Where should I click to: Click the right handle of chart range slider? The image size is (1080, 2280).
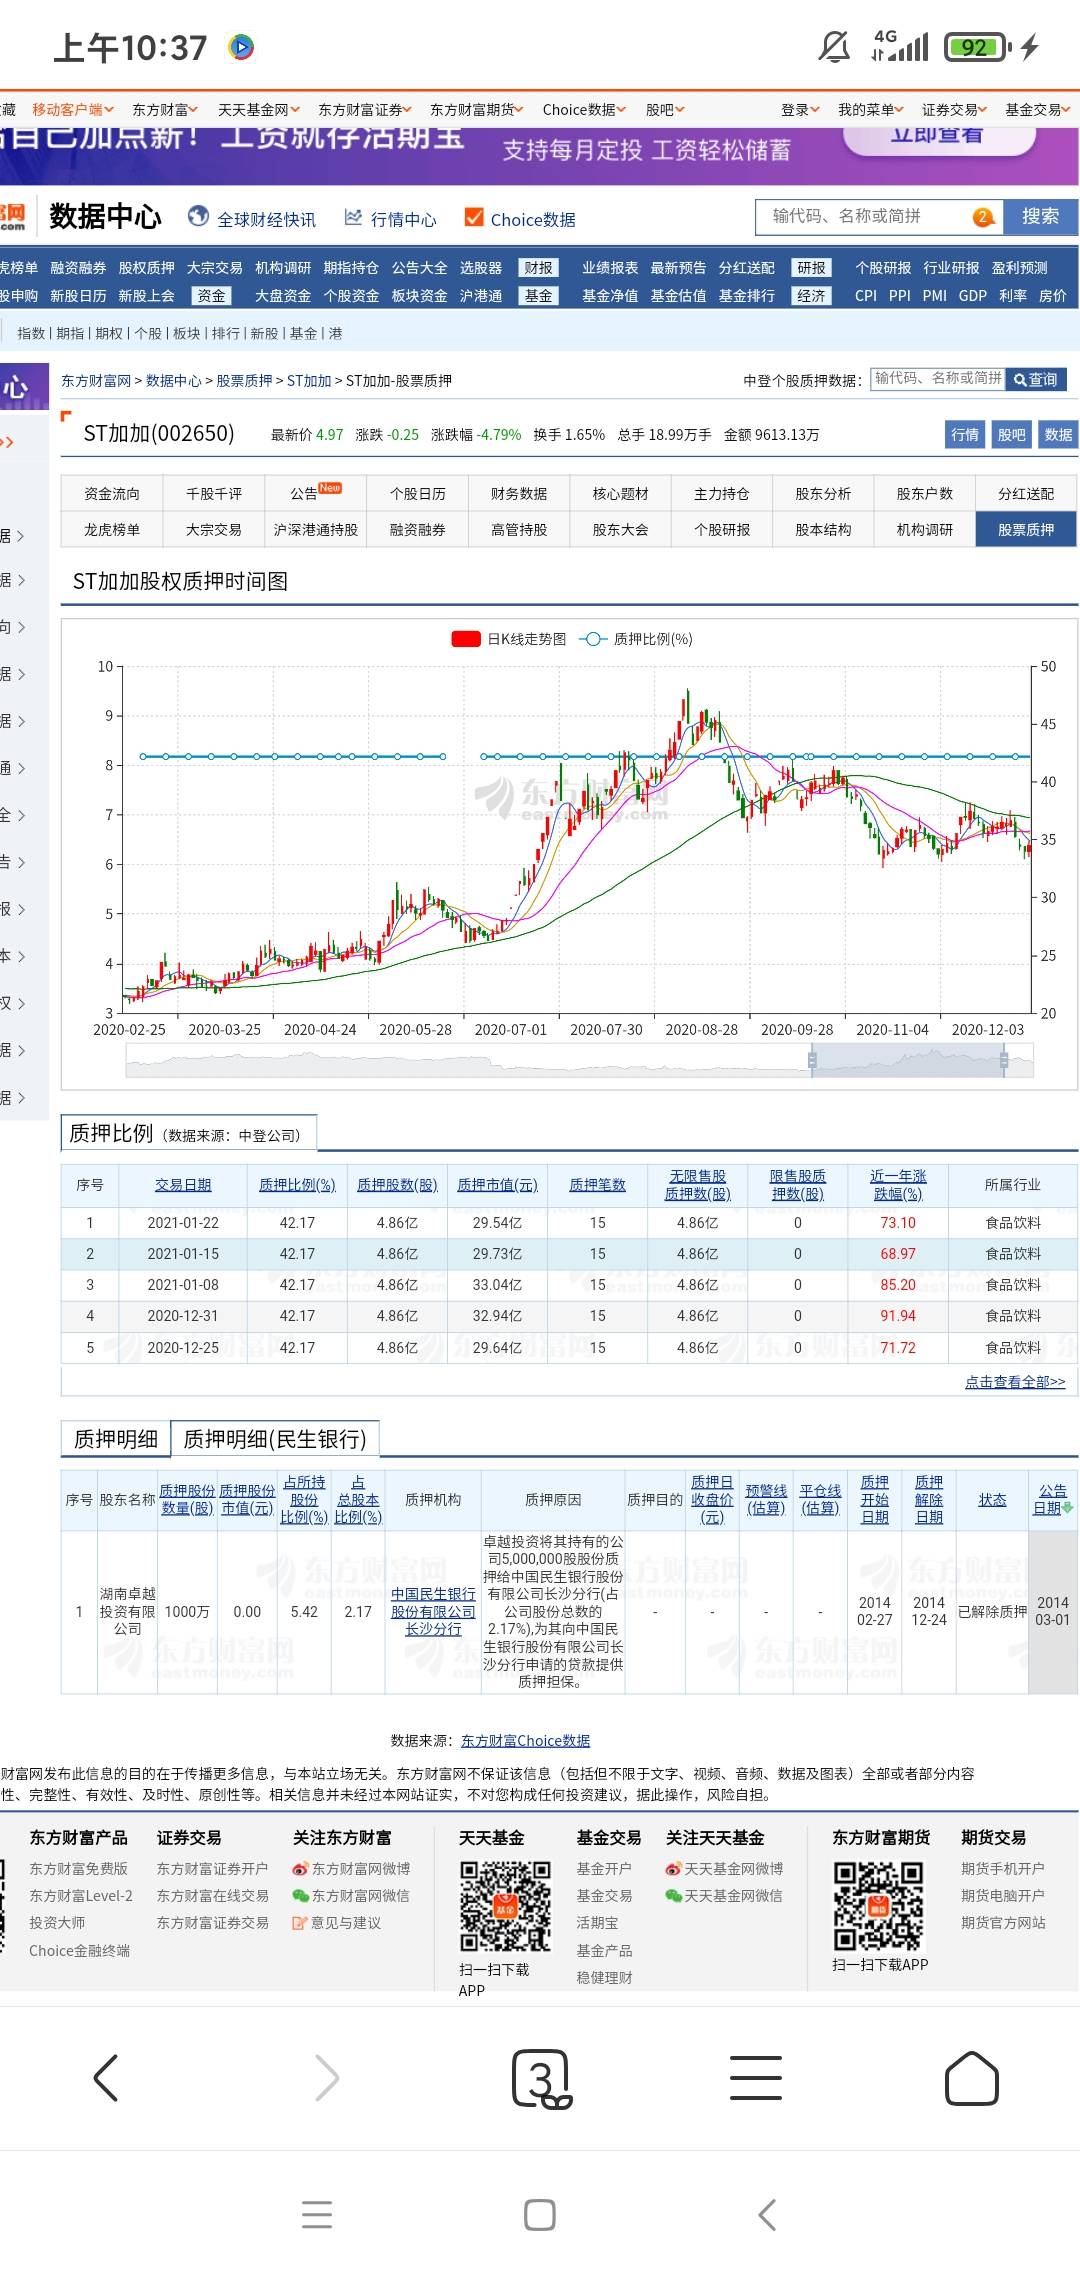pyautogui.click(x=1003, y=1060)
